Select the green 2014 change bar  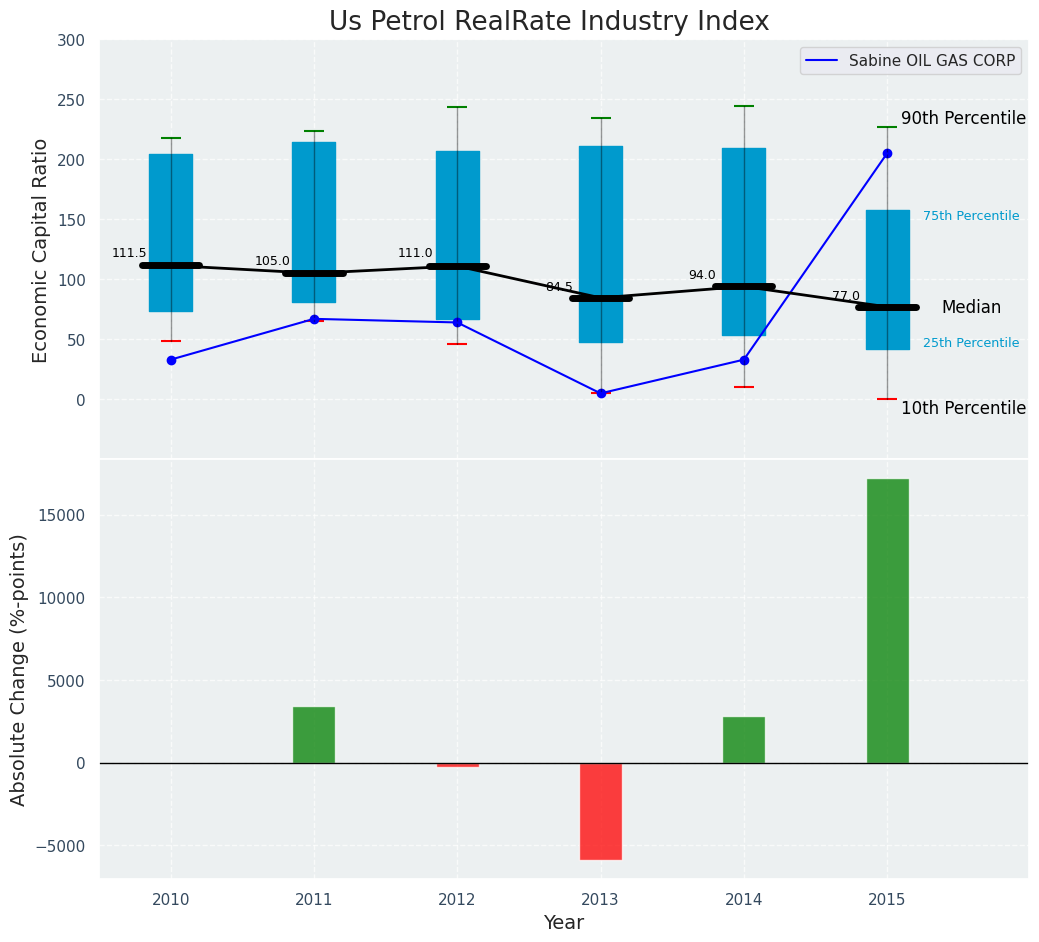744,740
